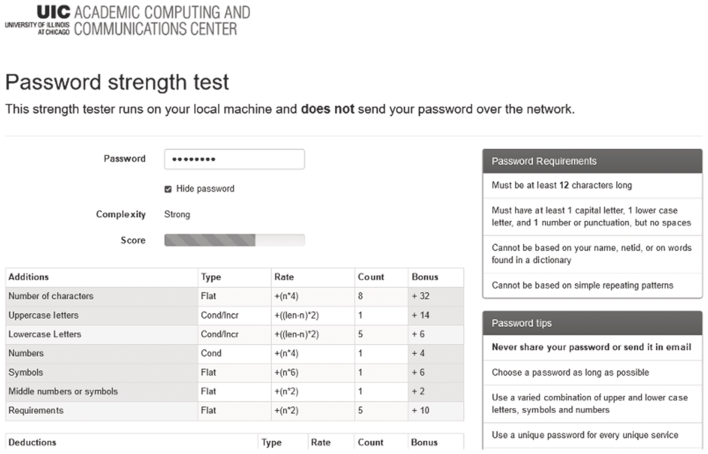The height and width of the screenshot is (454, 708).
Task: Select the Uppercase letters row
Action: click(x=234, y=315)
